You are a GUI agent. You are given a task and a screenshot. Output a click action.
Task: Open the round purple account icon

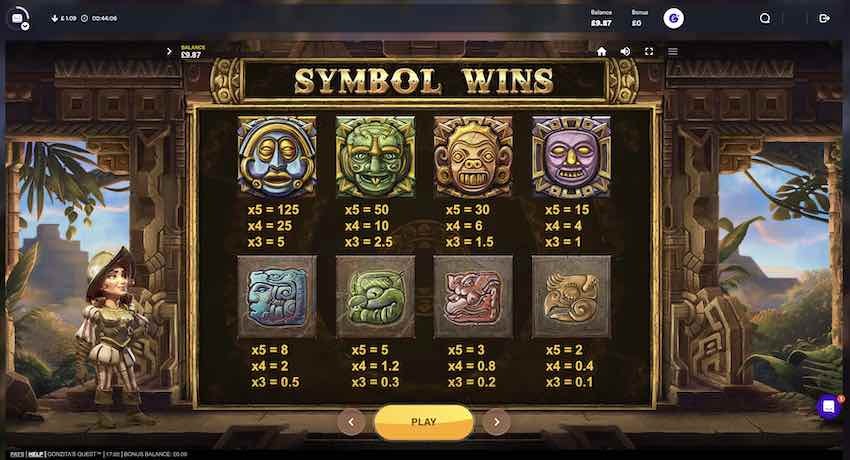(x=673, y=18)
